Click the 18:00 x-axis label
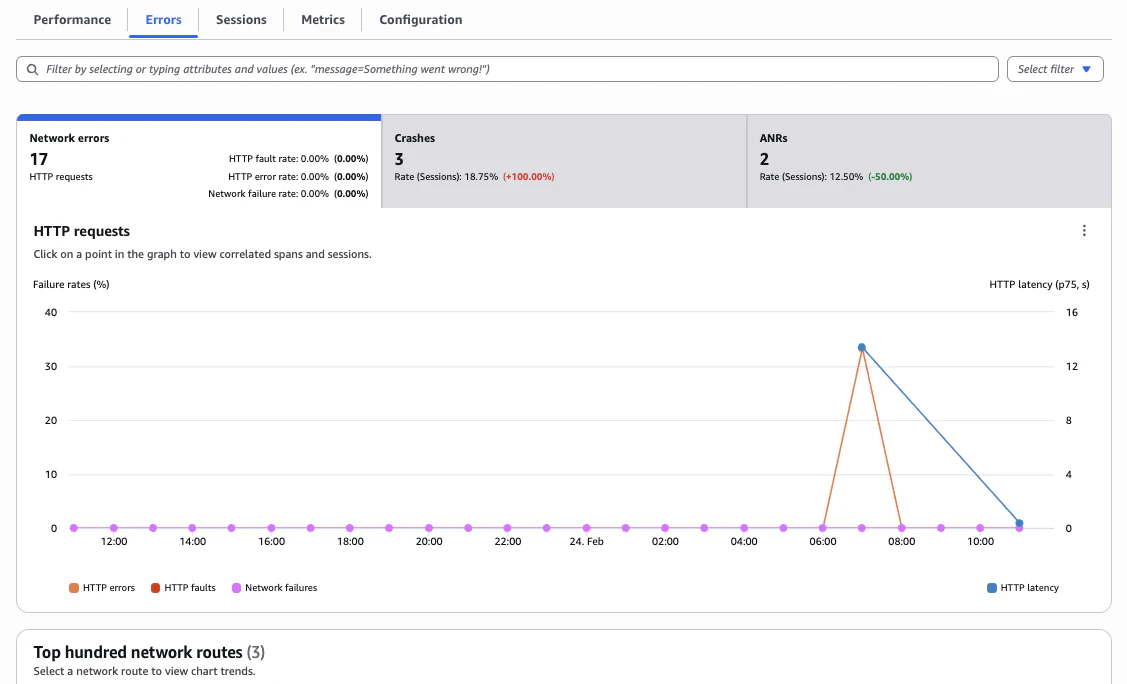Viewport: 1127px width, 684px height. coord(350,542)
